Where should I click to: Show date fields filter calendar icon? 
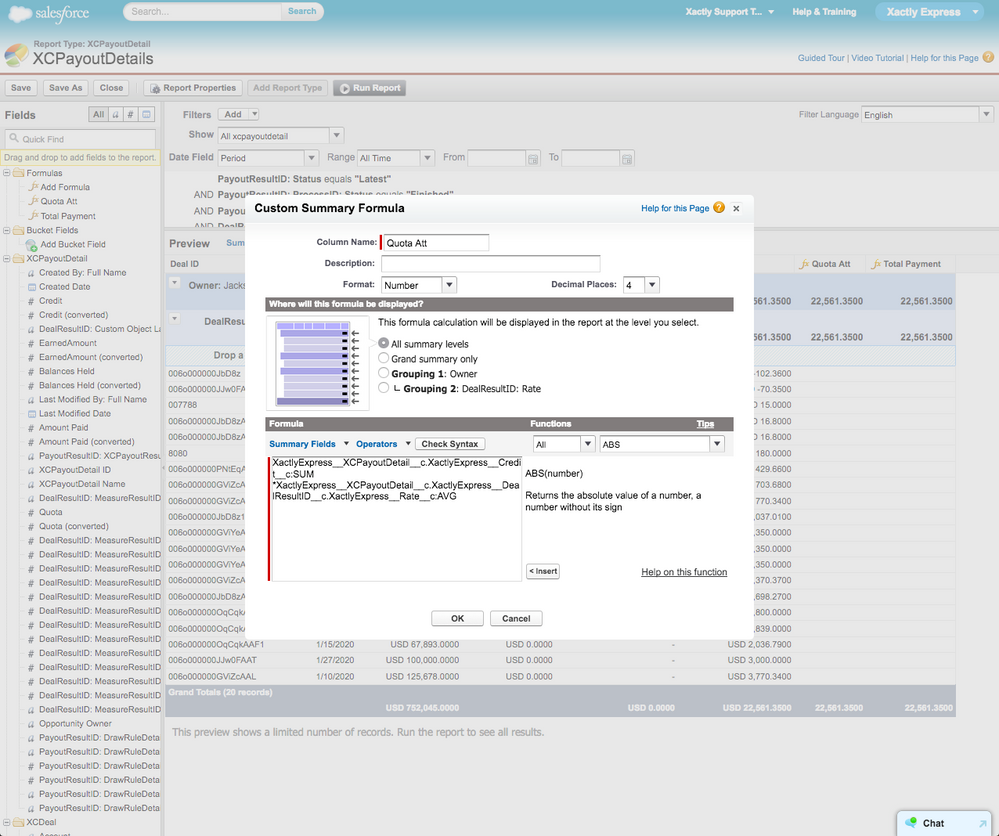coord(147,115)
